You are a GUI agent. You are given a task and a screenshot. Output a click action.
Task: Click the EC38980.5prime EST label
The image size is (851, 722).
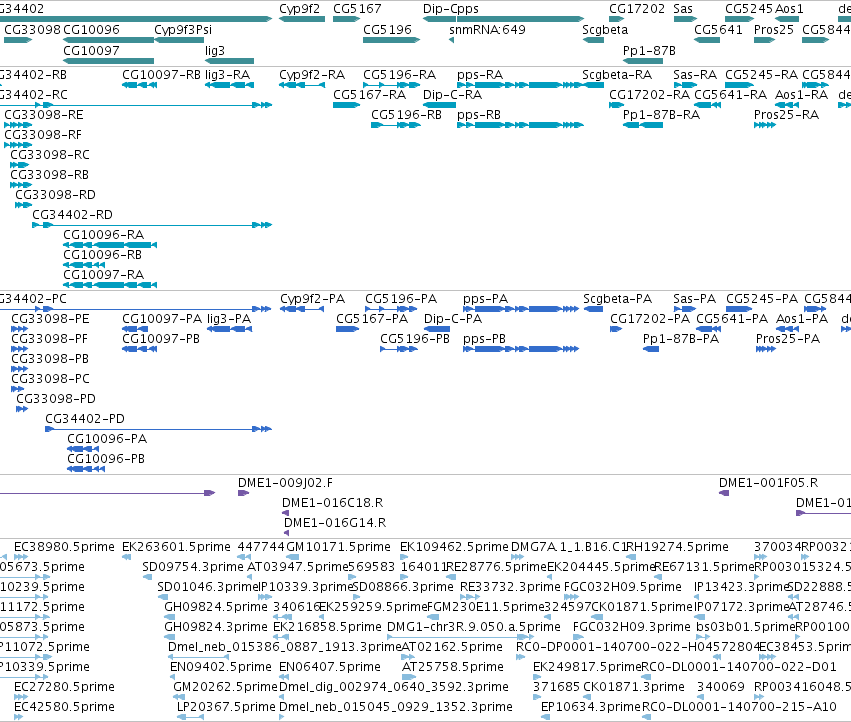(64, 547)
